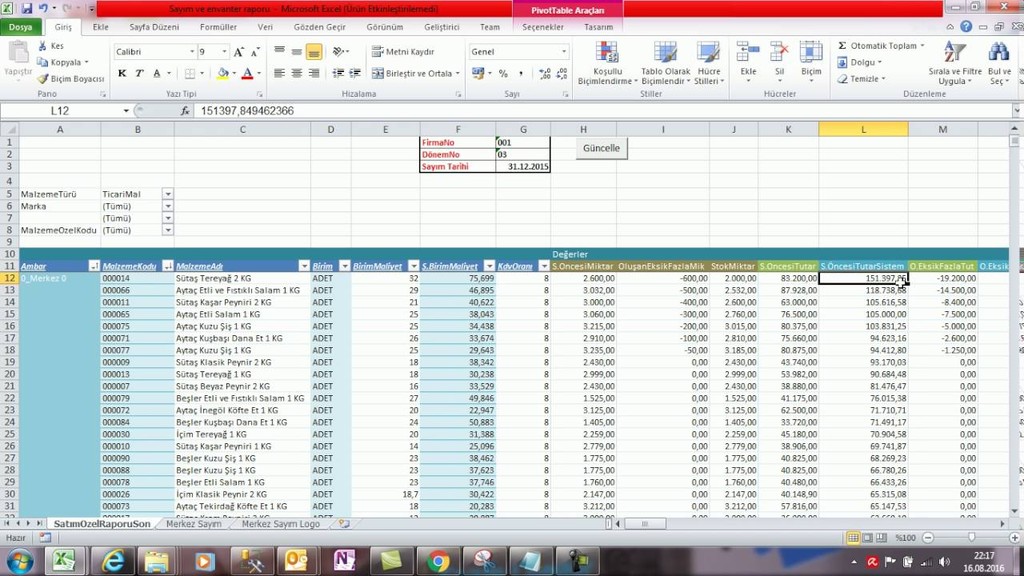Decrease font size with the small A icon
The image size is (1024, 576).
(255, 52)
